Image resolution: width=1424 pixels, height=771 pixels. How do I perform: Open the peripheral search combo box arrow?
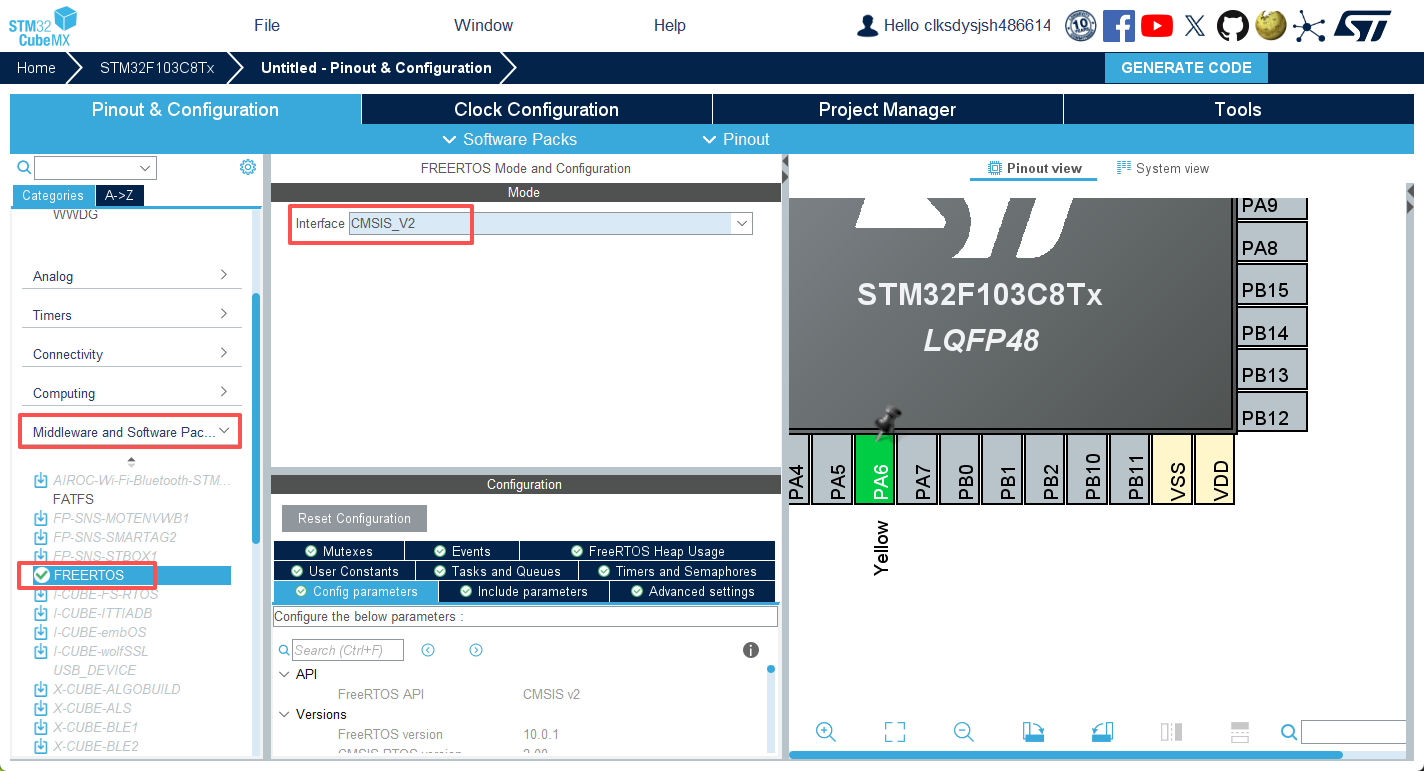click(x=146, y=168)
